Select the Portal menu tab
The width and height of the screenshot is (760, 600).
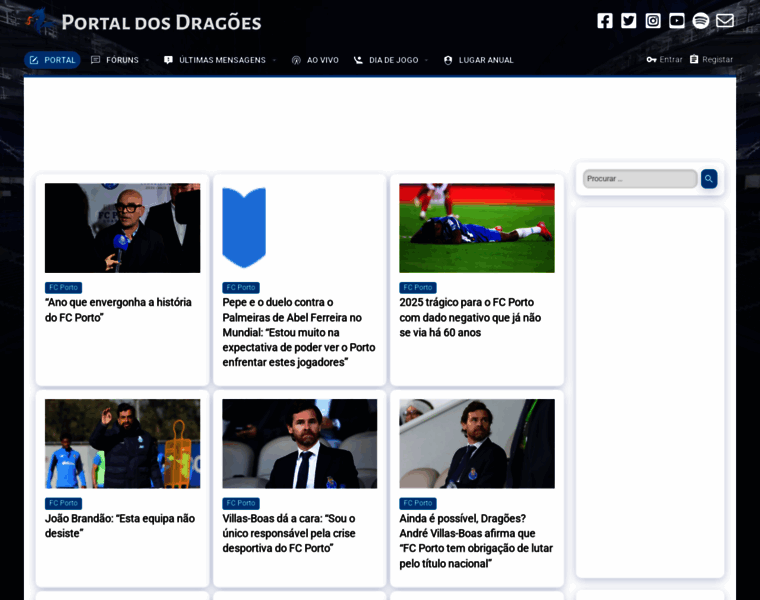pyautogui.click(x=52, y=60)
